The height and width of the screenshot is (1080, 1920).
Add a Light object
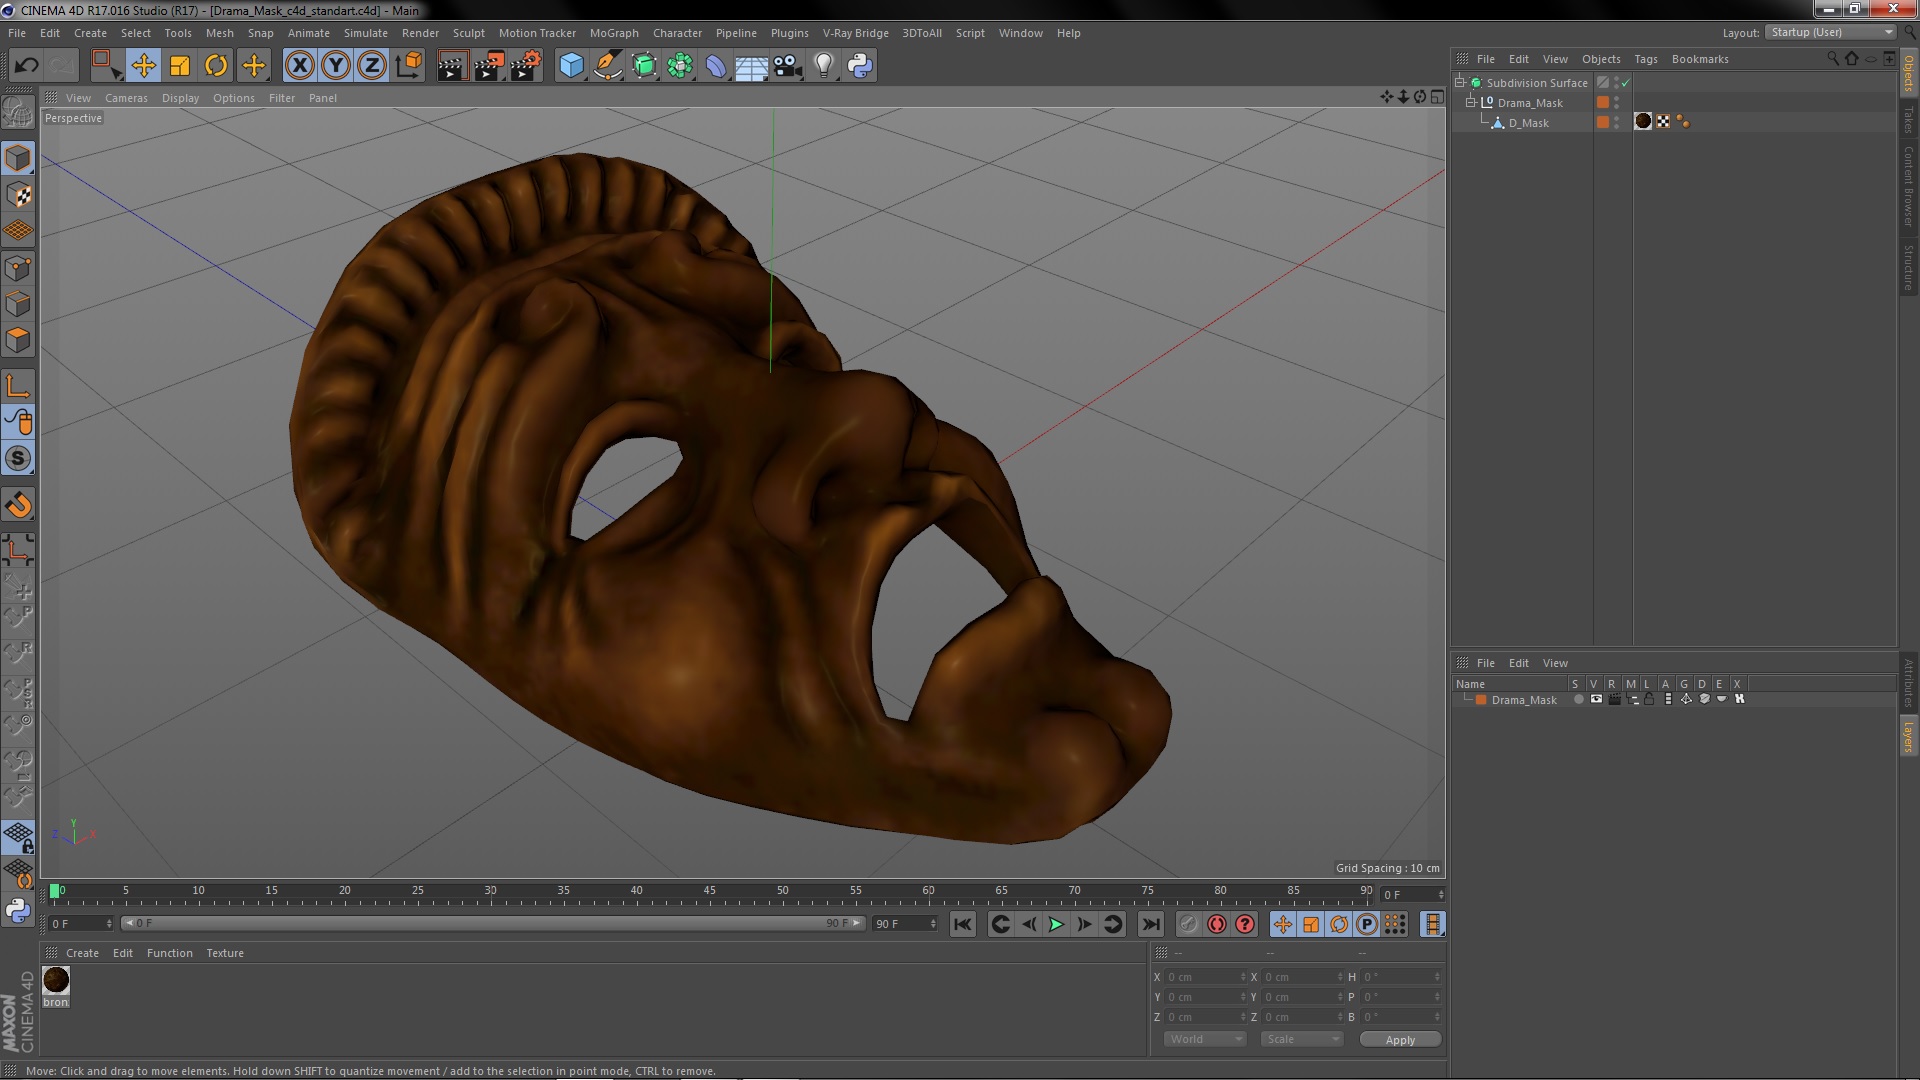click(824, 66)
